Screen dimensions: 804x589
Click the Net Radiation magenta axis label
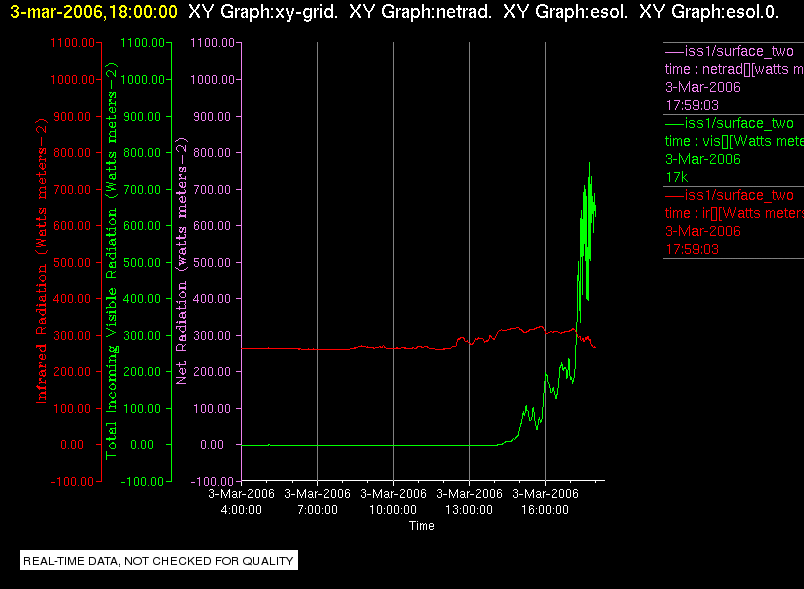click(182, 261)
